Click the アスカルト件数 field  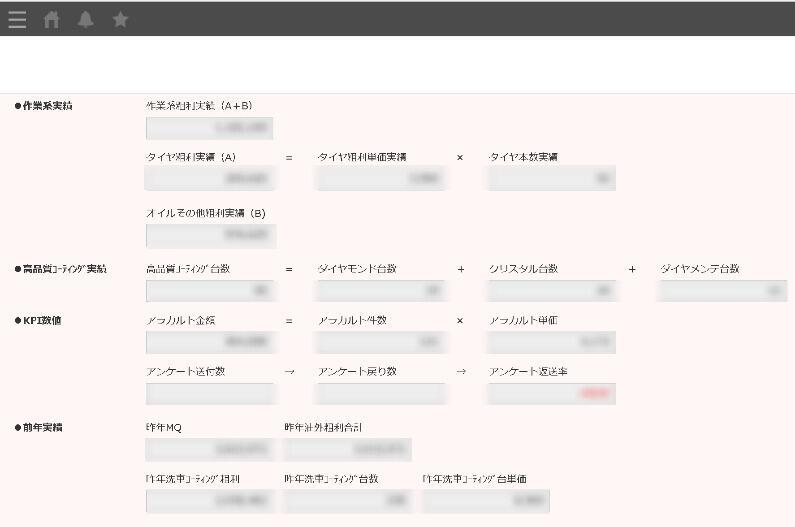[x=381, y=342]
